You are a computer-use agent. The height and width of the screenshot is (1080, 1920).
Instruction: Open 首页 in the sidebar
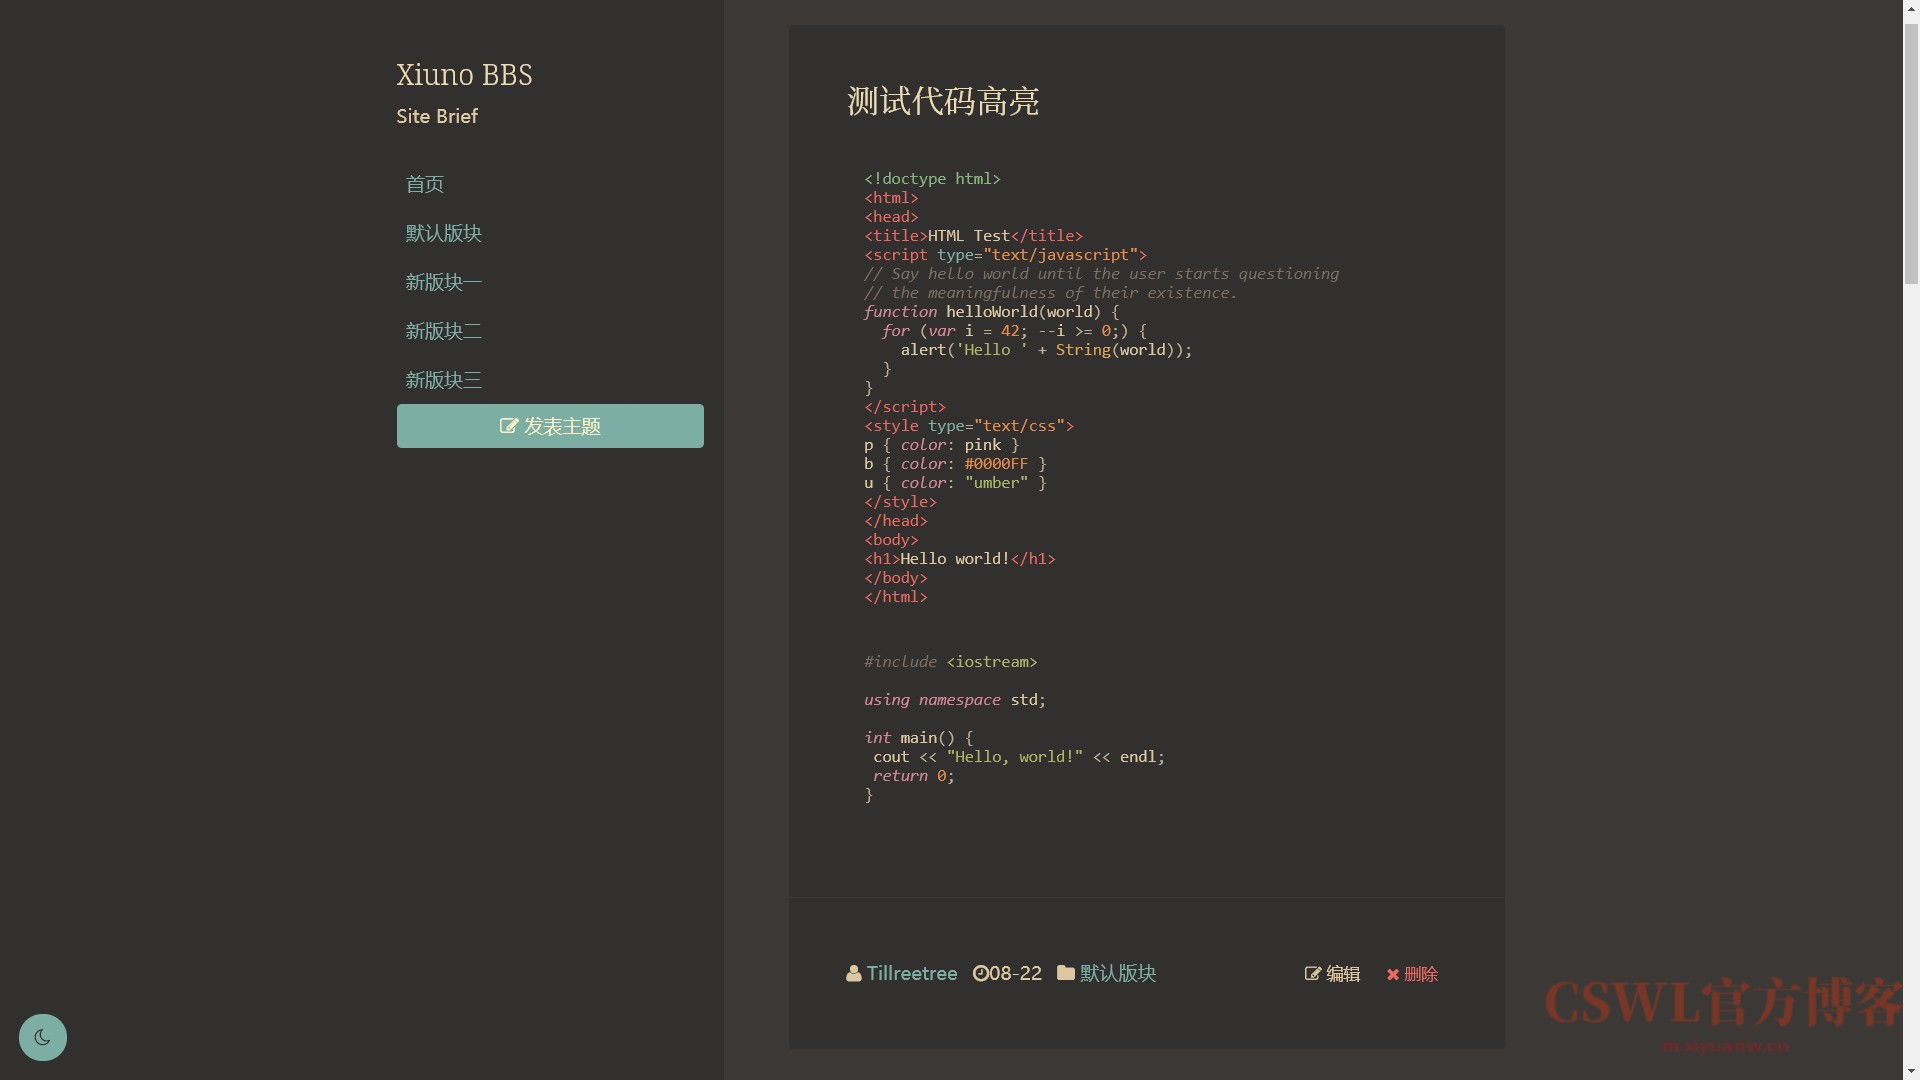[x=424, y=184]
